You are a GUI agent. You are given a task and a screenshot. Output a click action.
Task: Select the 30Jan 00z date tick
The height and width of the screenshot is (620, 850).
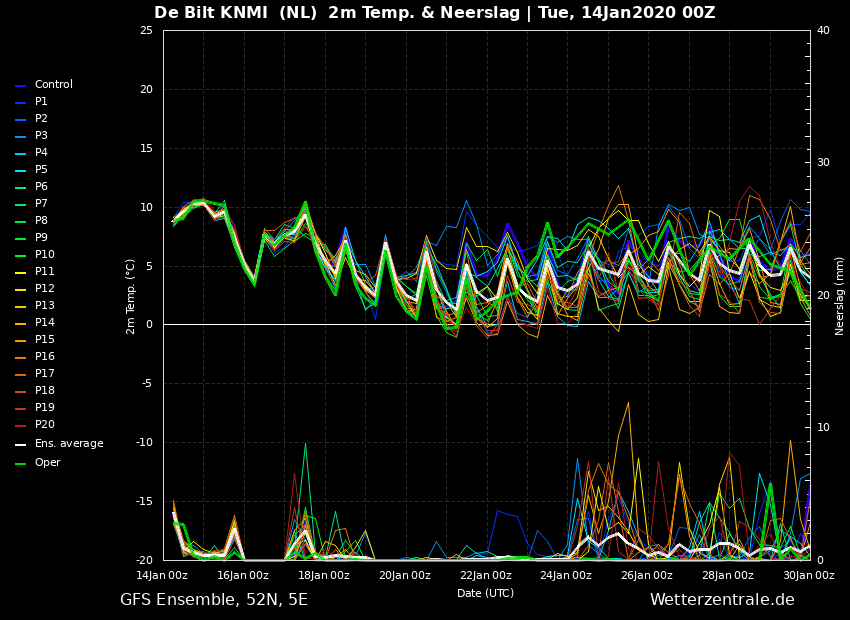[808, 575]
